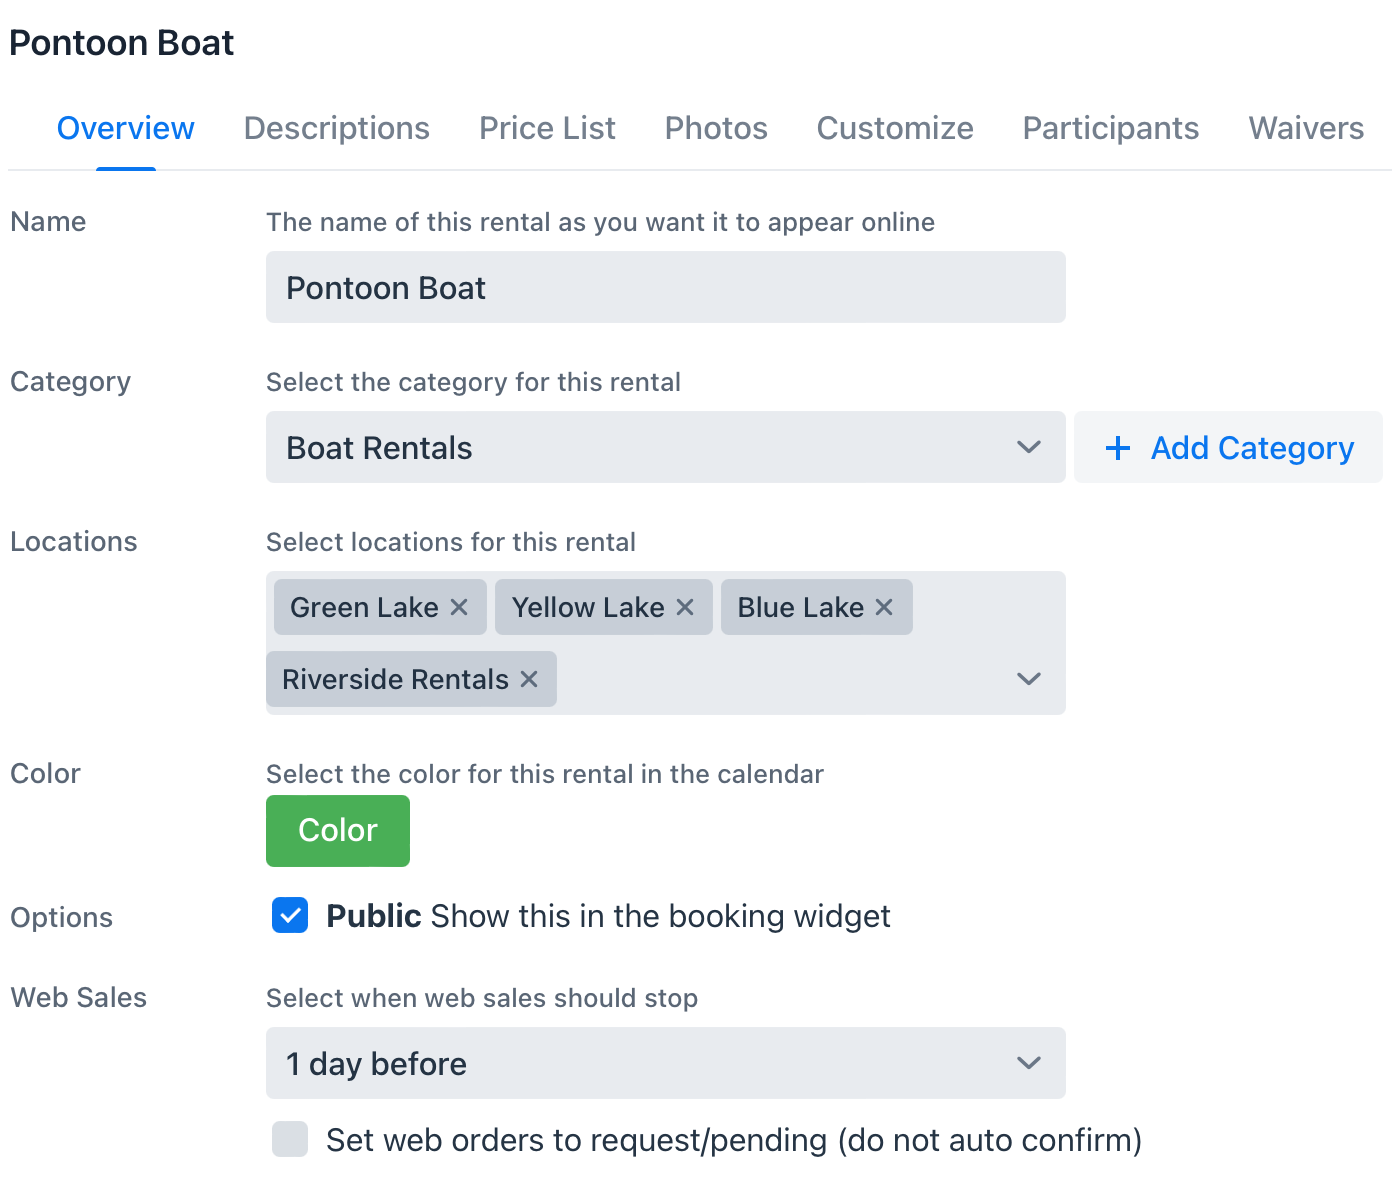1392x1196 pixels.
Task: Open the Waivers tab
Action: tap(1306, 128)
